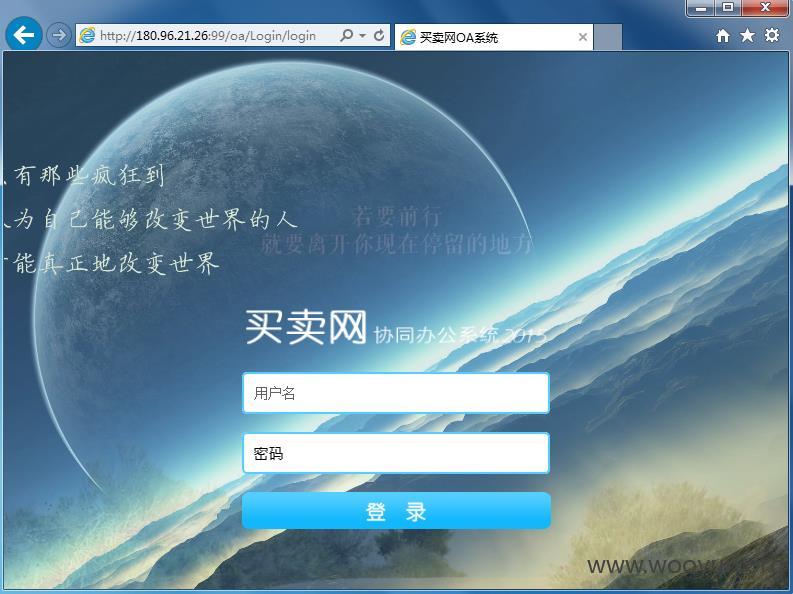Viewport: 793px width, 594px height.
Task: Open the Home page icon
Action: point(723,35)
